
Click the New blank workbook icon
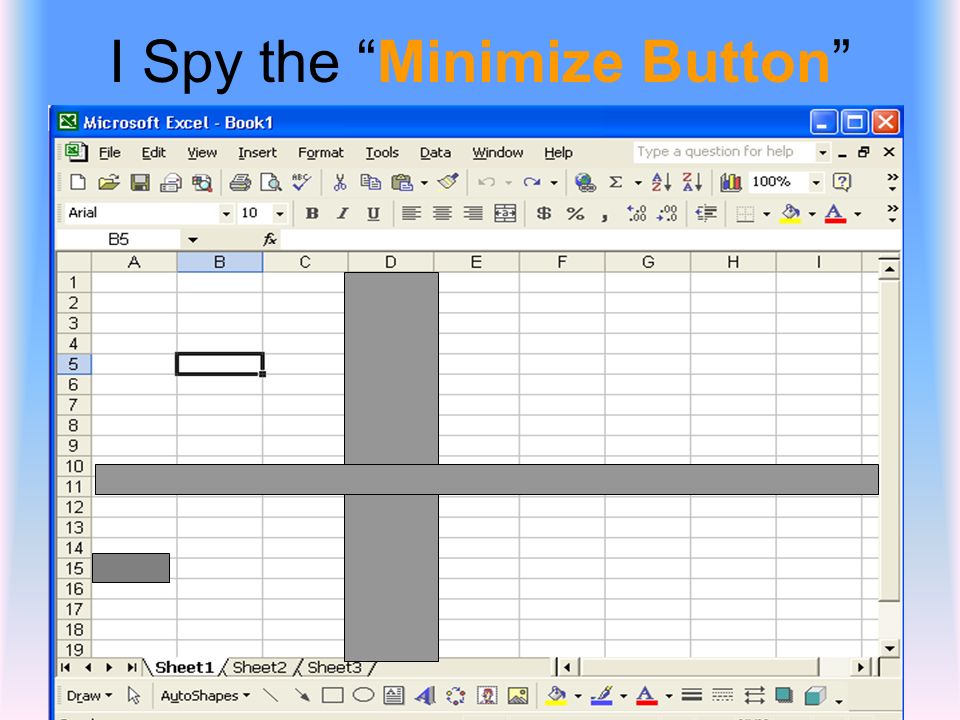[x=78, y=182]
